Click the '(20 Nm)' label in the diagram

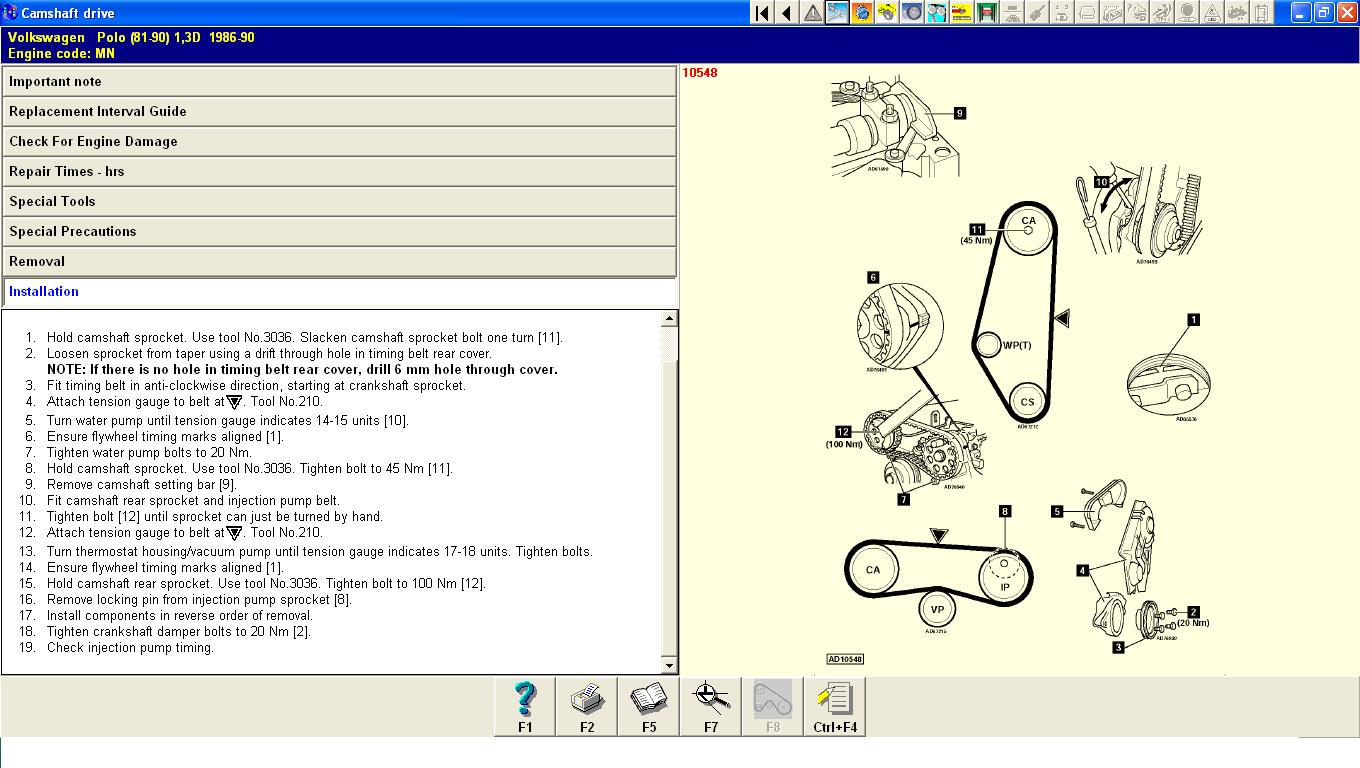1193,623
